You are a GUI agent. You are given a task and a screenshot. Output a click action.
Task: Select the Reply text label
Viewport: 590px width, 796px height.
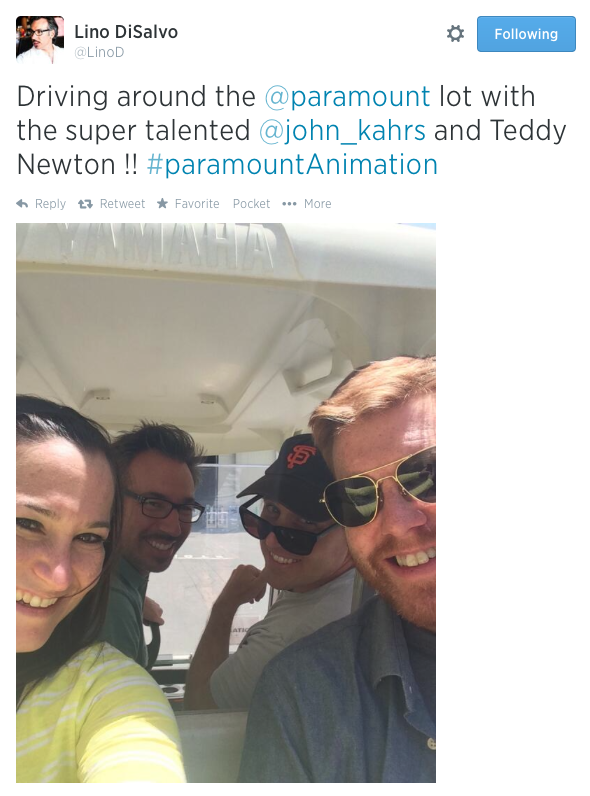point(50,204)
